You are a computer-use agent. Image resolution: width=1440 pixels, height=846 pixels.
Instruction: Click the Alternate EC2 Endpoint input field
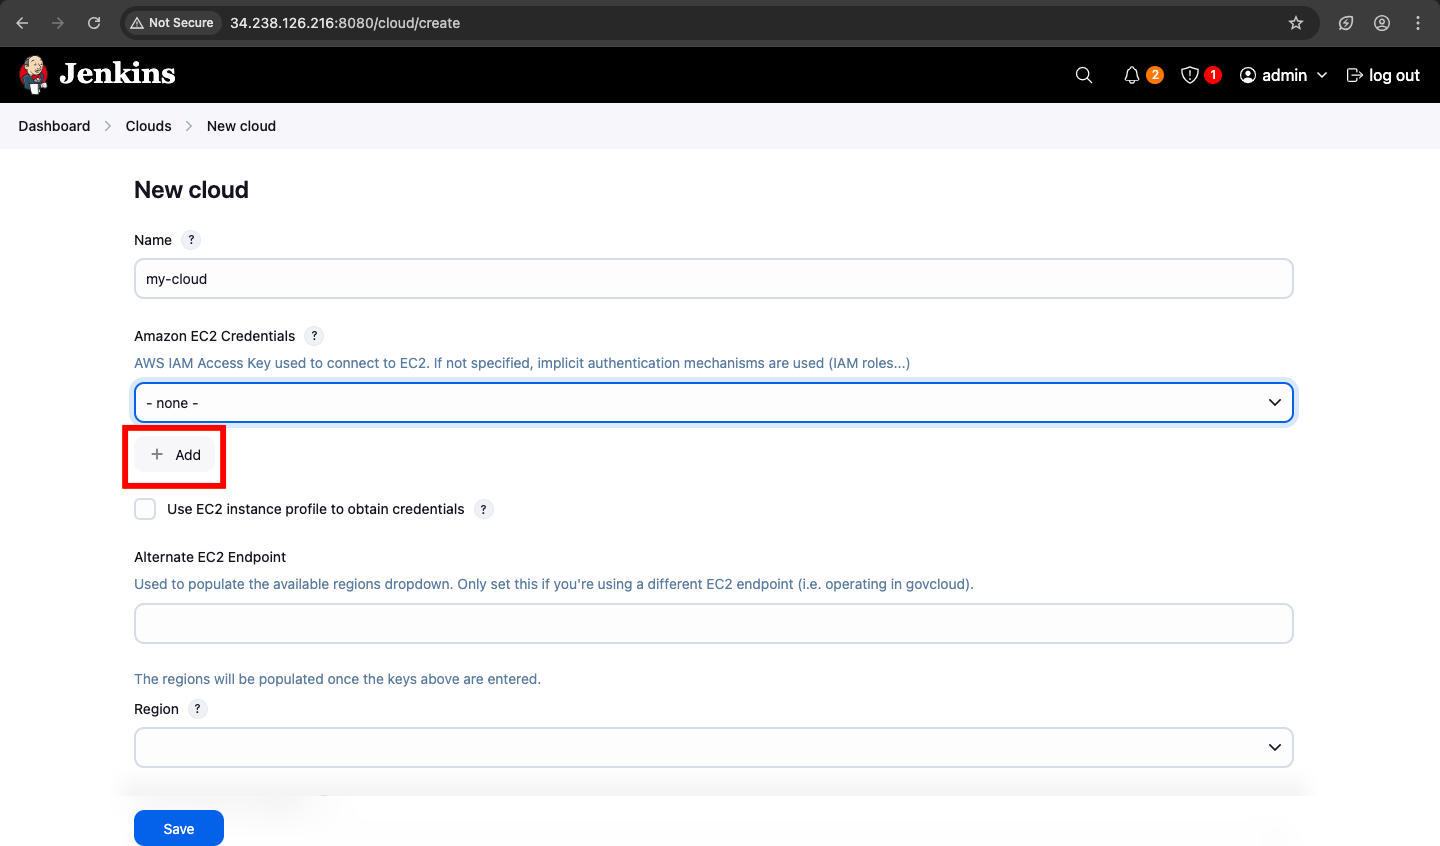714,624
